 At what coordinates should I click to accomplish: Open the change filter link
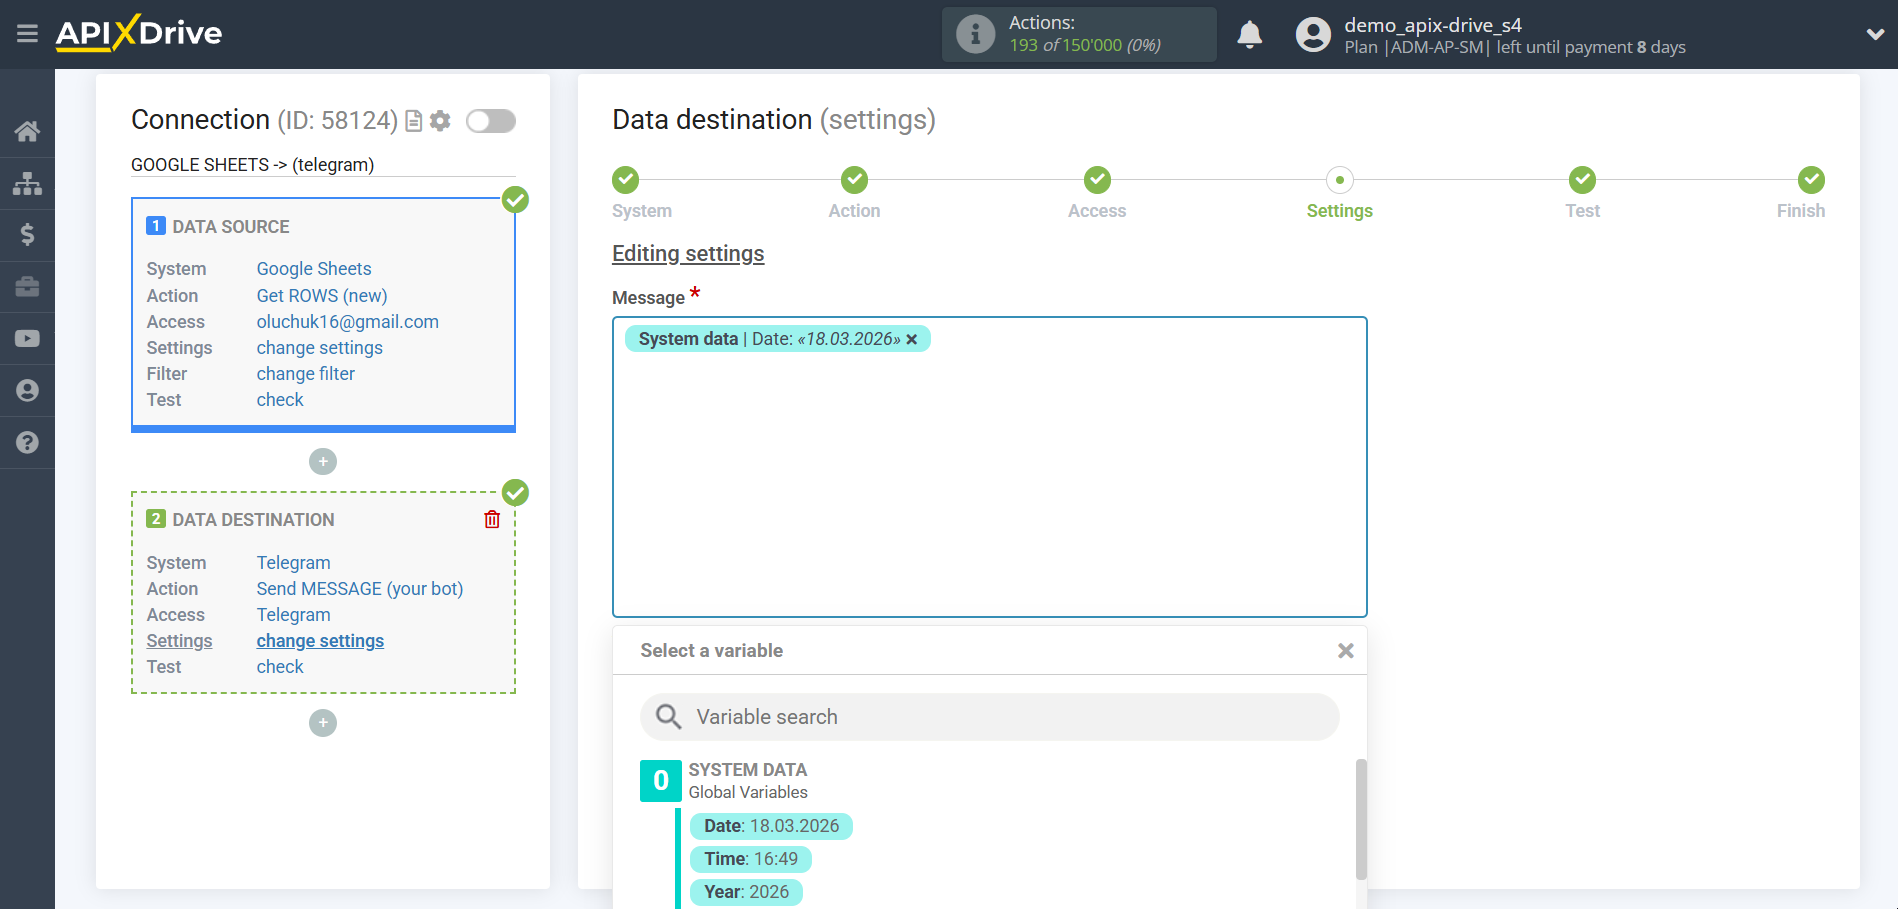point(305,373)
